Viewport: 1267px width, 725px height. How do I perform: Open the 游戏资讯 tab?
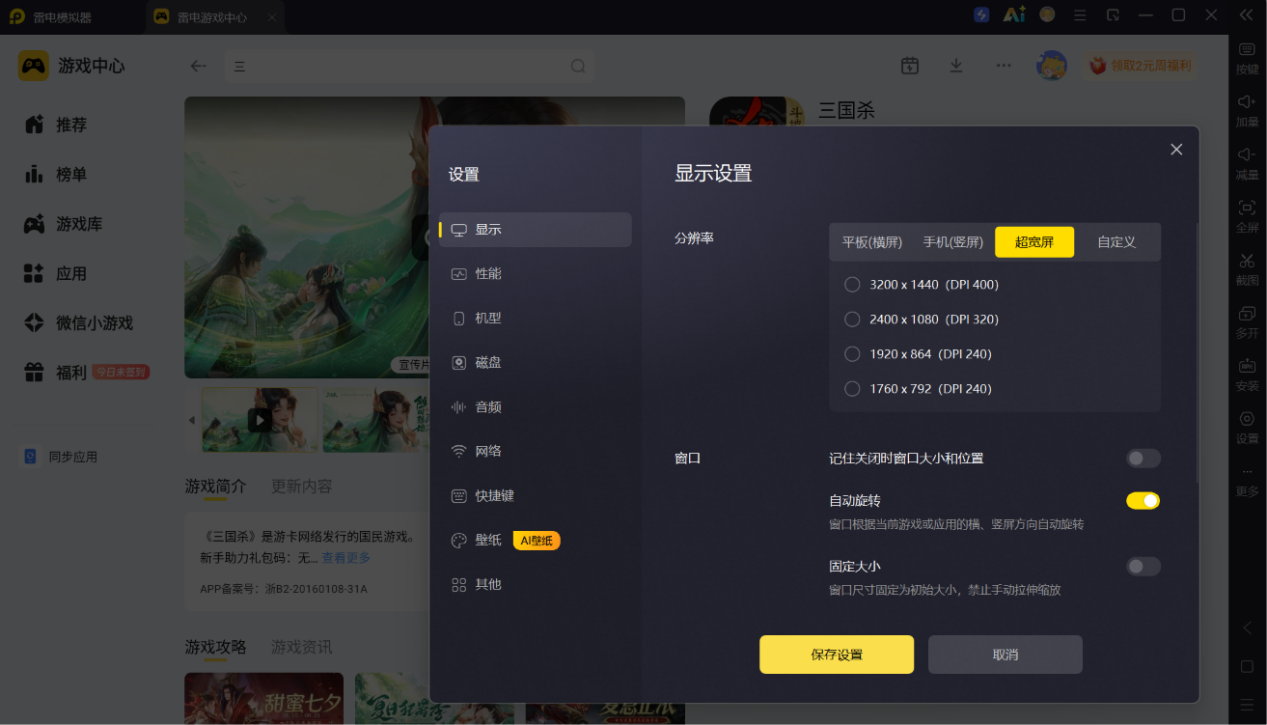click(x=302, y=648)
